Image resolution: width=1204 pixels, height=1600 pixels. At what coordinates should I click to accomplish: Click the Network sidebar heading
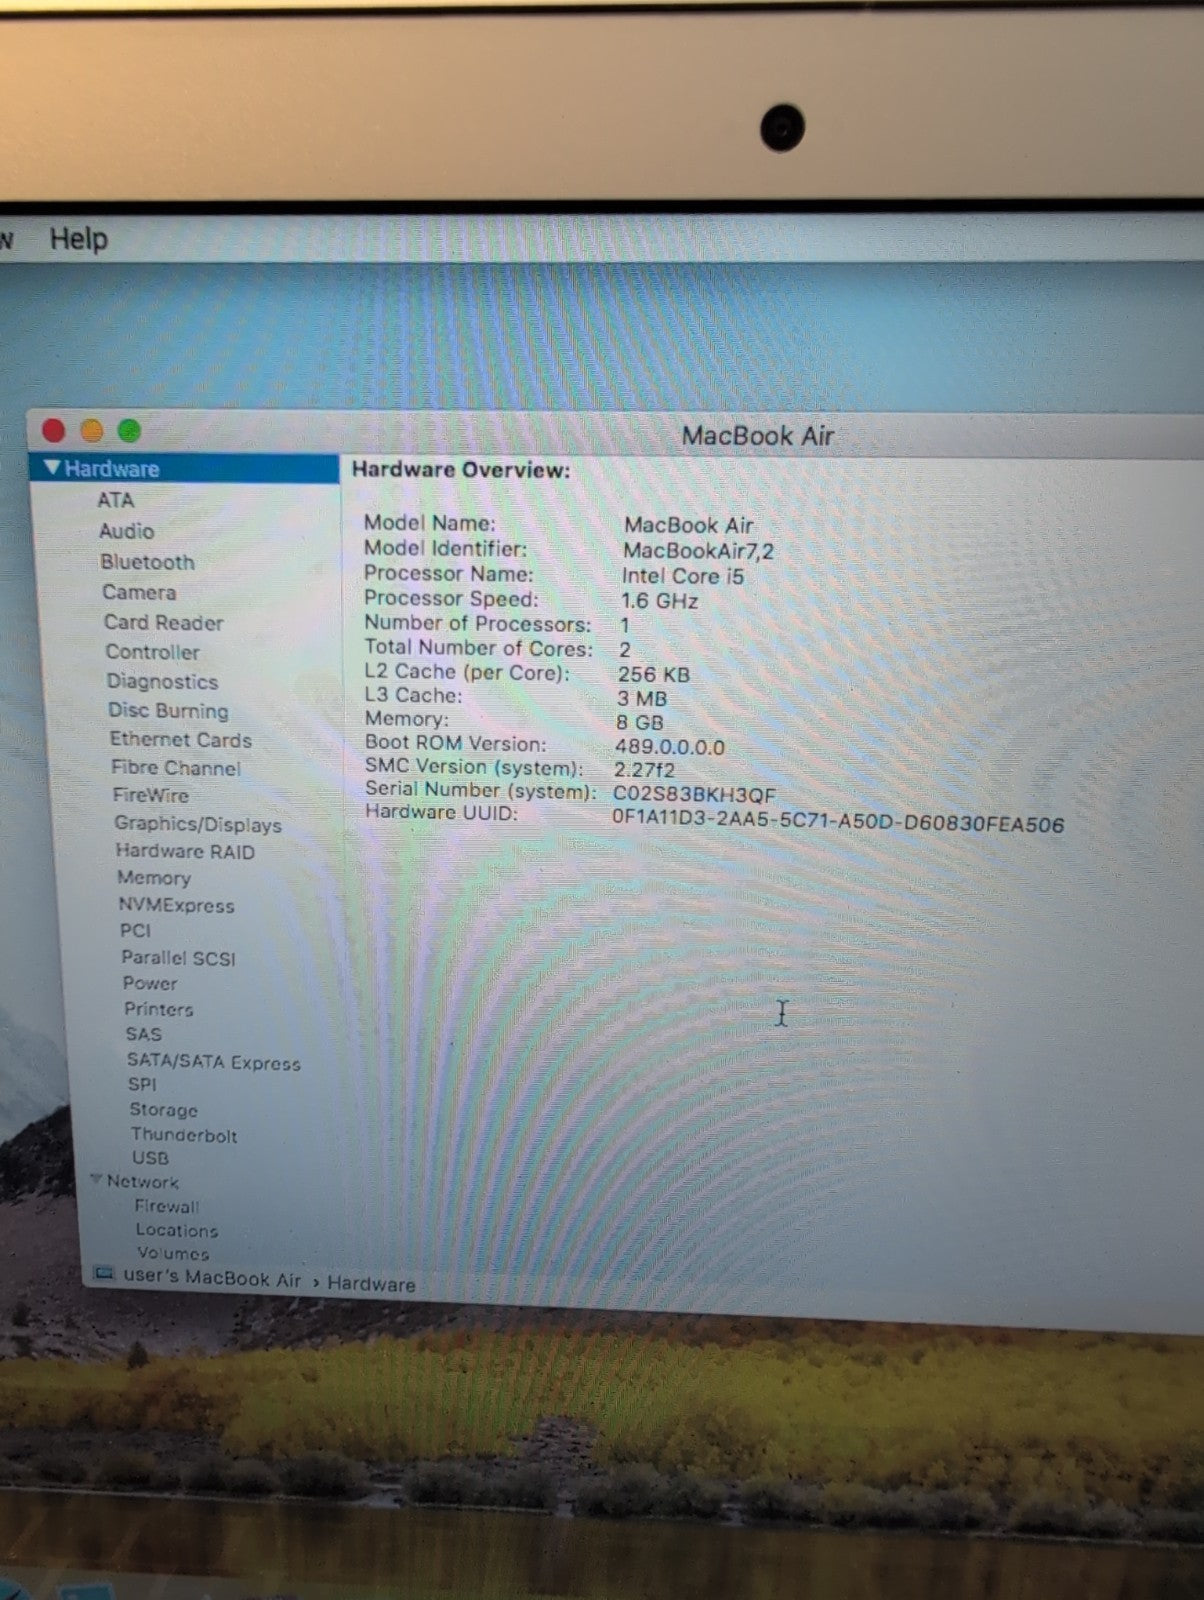(x=142, y=1182)
